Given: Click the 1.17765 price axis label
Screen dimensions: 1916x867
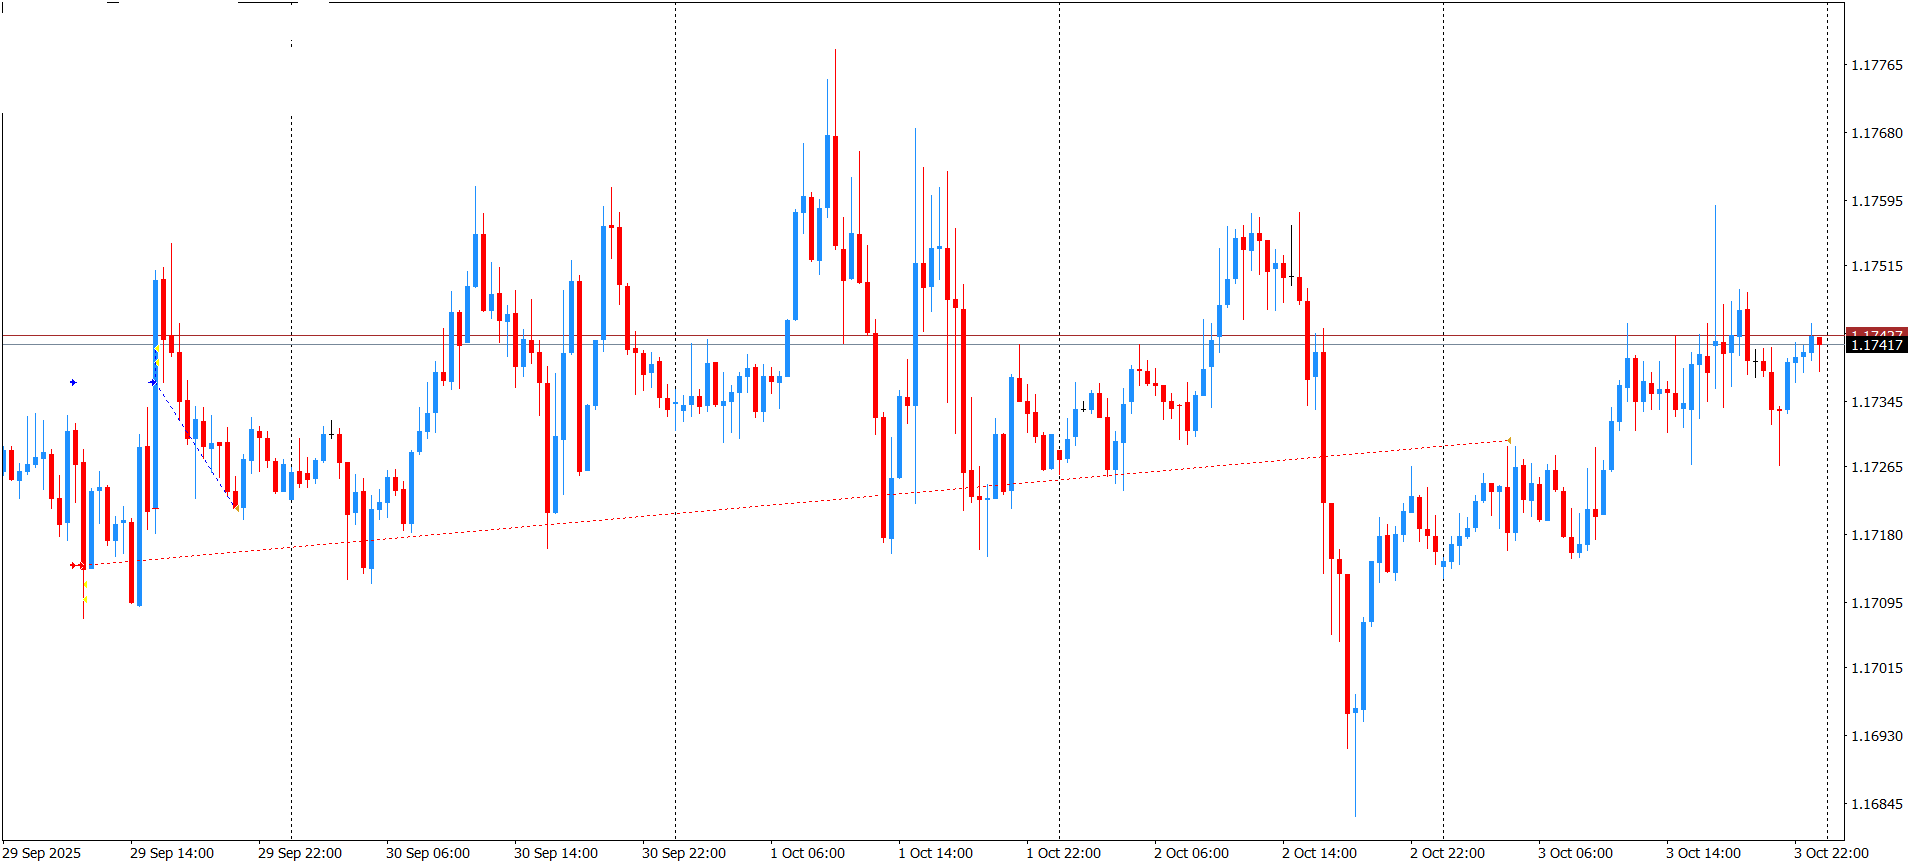Looking at the screenshot, I should click(1877, 65).
